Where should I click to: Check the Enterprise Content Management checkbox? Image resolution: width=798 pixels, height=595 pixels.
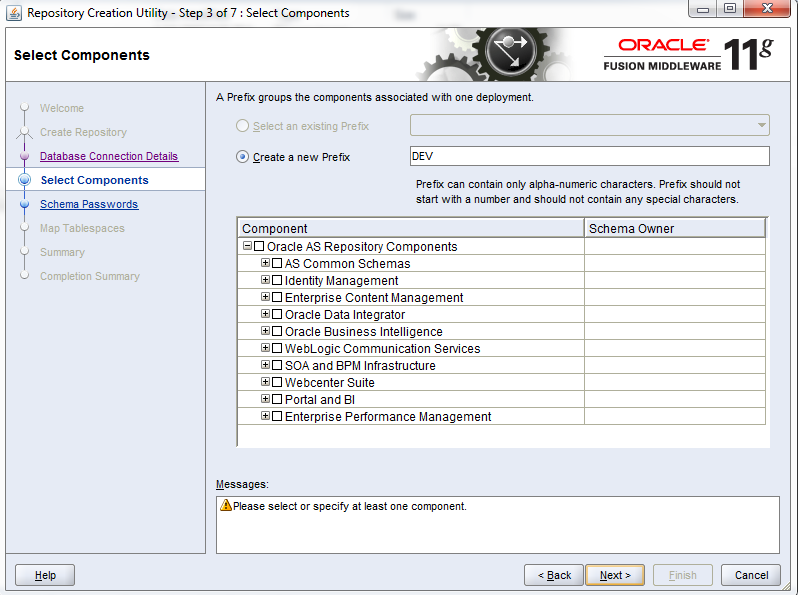tap(277, 297)
